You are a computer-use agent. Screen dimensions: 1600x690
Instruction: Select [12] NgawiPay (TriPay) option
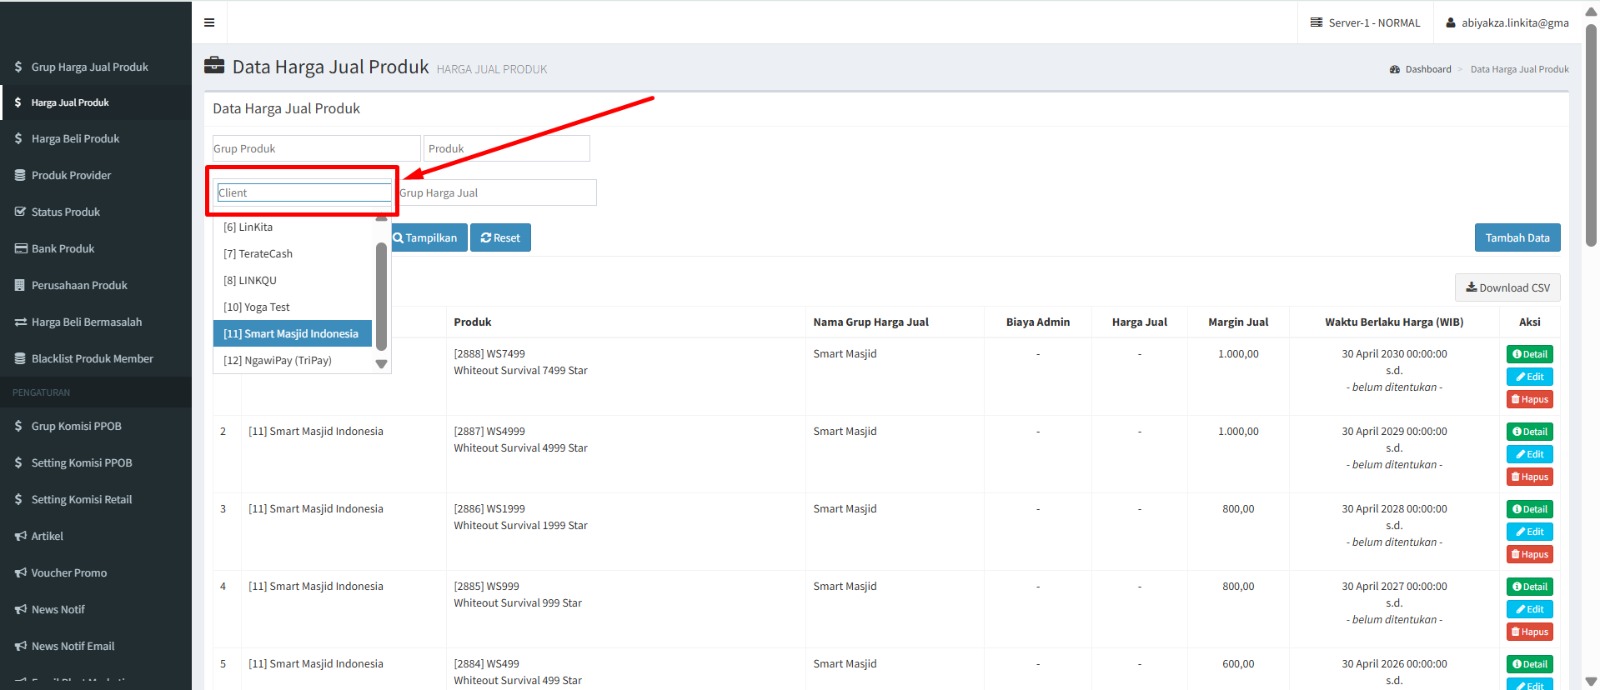coord(277,361)
